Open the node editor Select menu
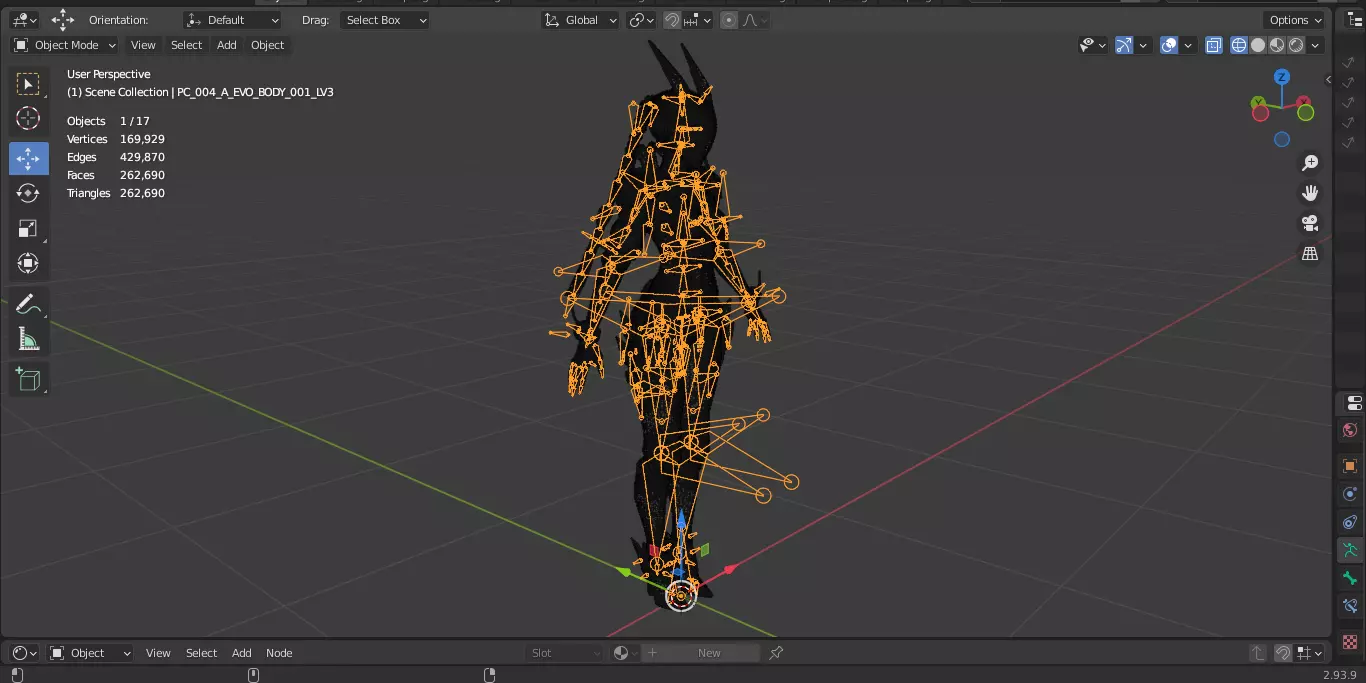The width and height of the screenshot is (1366, 683). (201, 653)
